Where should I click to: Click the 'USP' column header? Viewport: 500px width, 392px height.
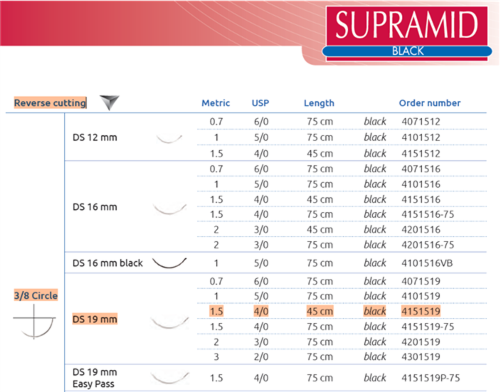coord(260,103)
